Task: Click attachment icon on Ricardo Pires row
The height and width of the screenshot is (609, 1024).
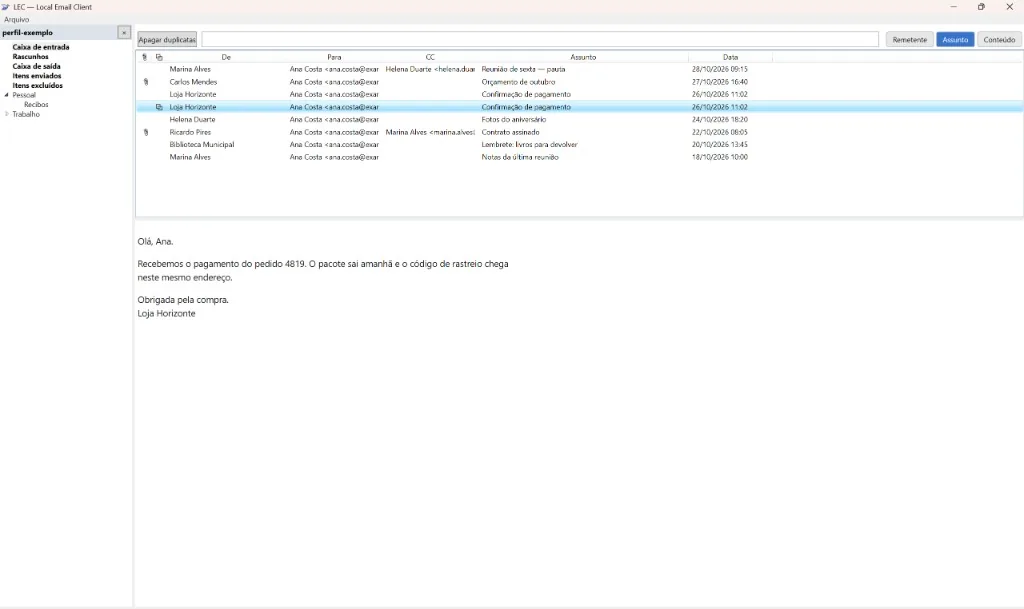Action: 146,133
